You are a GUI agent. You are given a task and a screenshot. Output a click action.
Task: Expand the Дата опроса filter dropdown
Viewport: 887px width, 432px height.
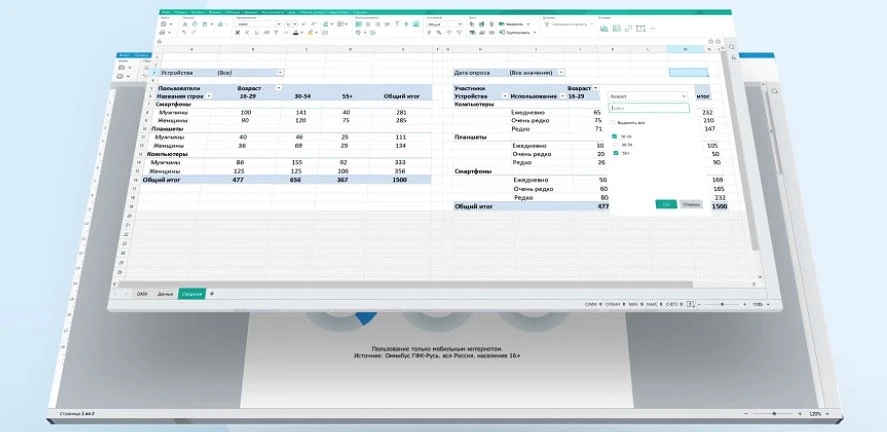560,72
